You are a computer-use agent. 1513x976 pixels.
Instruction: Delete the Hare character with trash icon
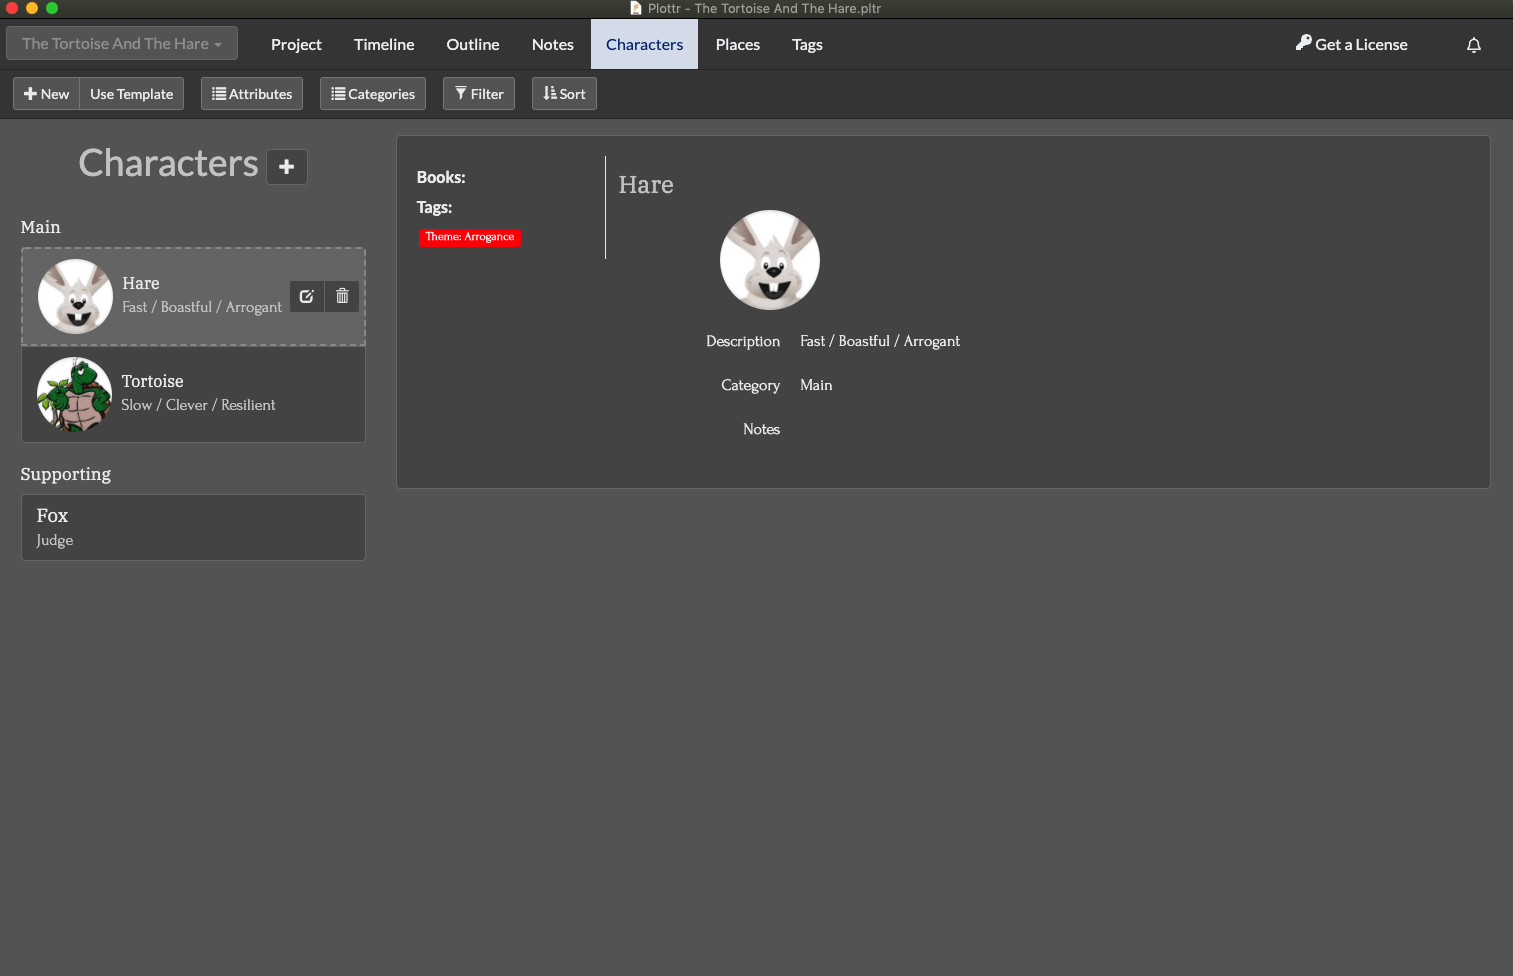coord(342,296)
